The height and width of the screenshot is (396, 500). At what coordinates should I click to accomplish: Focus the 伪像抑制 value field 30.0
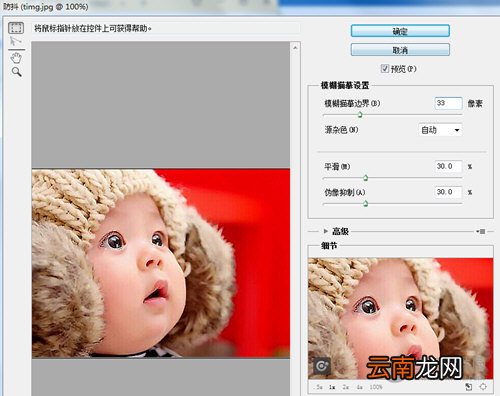(x=448, y=192)
